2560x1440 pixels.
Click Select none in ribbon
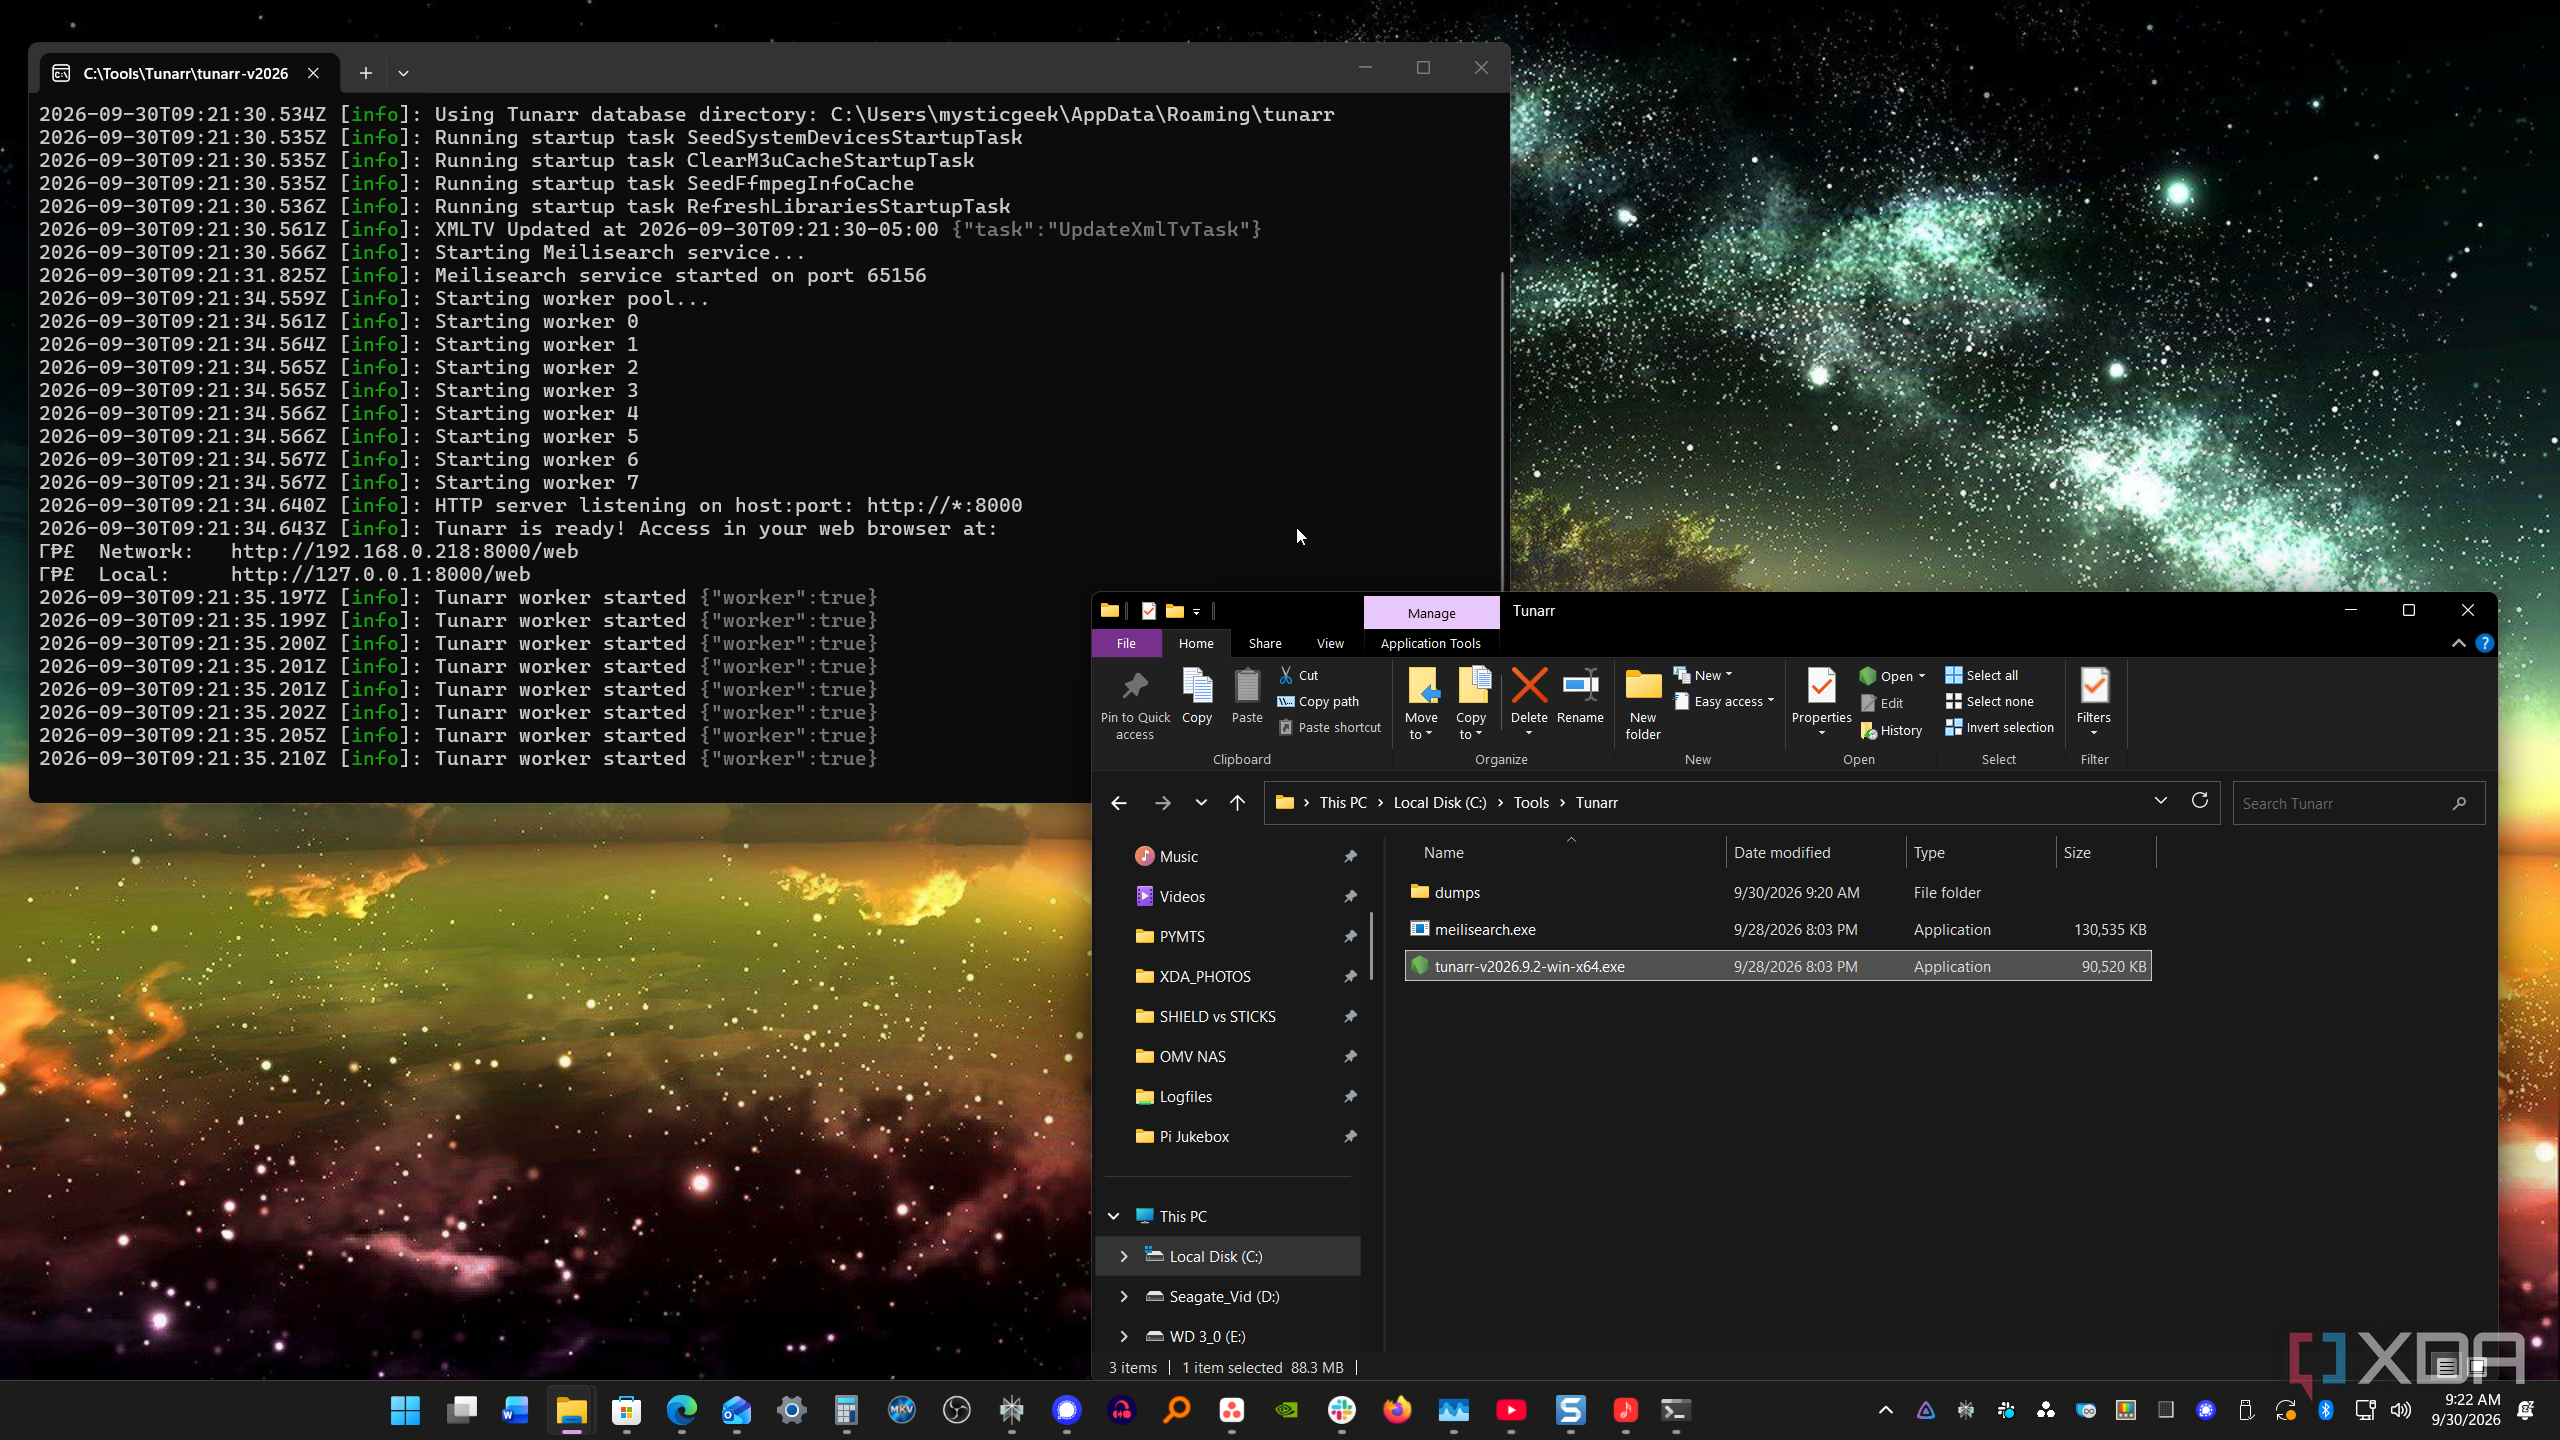point(1990,702)
